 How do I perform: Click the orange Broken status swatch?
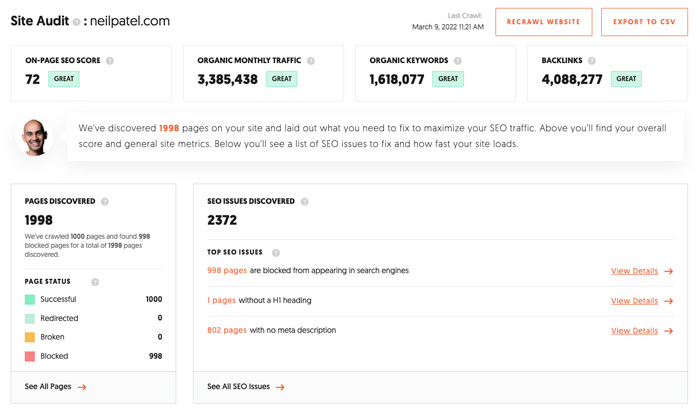click(30, 337)
